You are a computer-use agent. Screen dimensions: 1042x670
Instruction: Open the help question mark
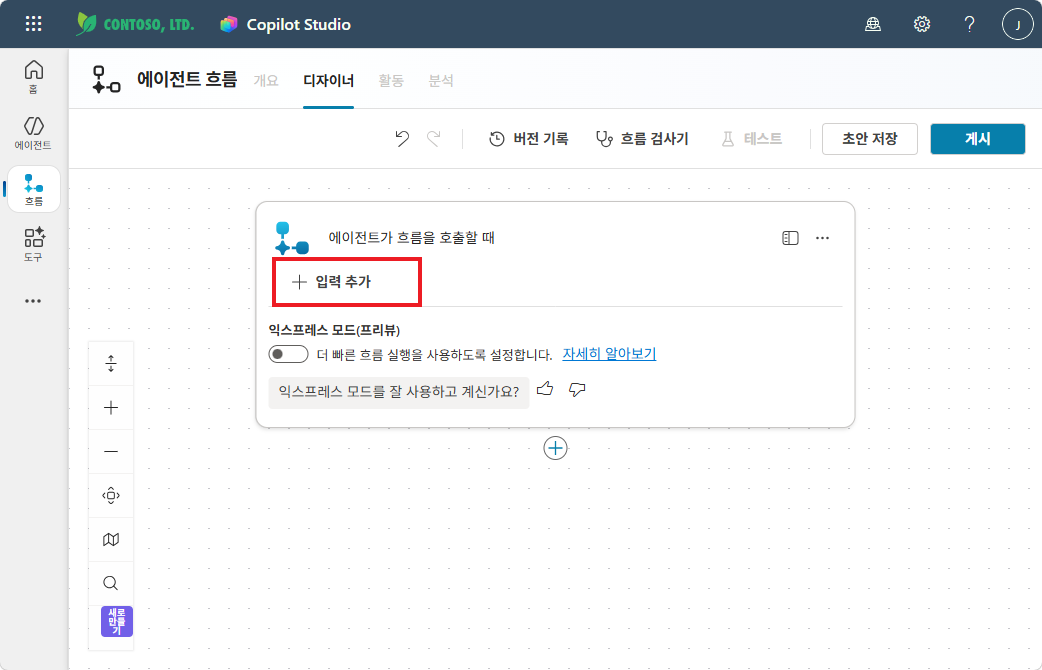point(970,25)
